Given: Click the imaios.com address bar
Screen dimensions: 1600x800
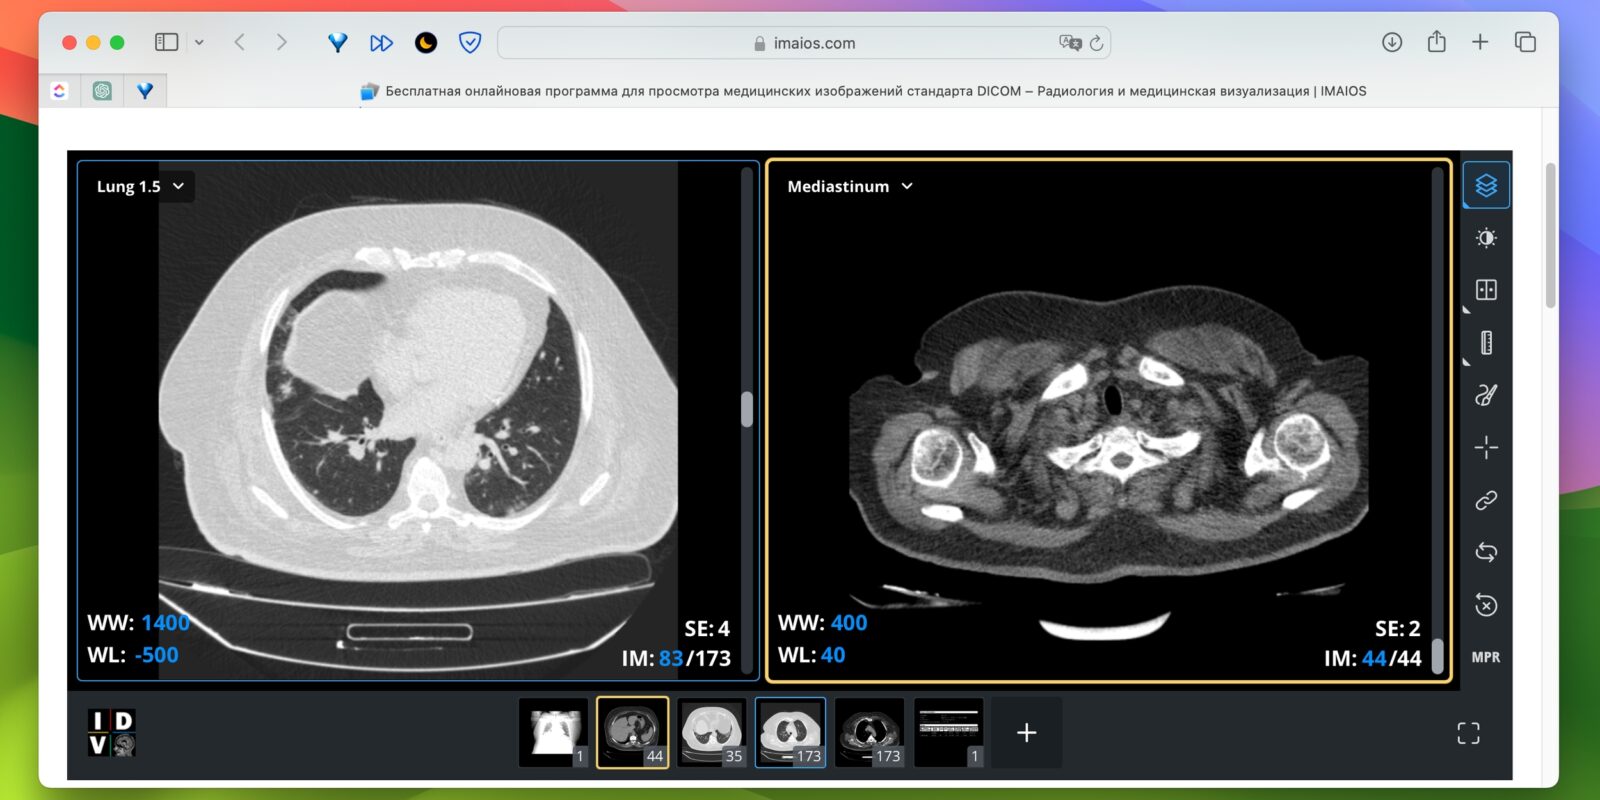Looking at the screenshot, I should pyautogui.click(x=804, y=43).
